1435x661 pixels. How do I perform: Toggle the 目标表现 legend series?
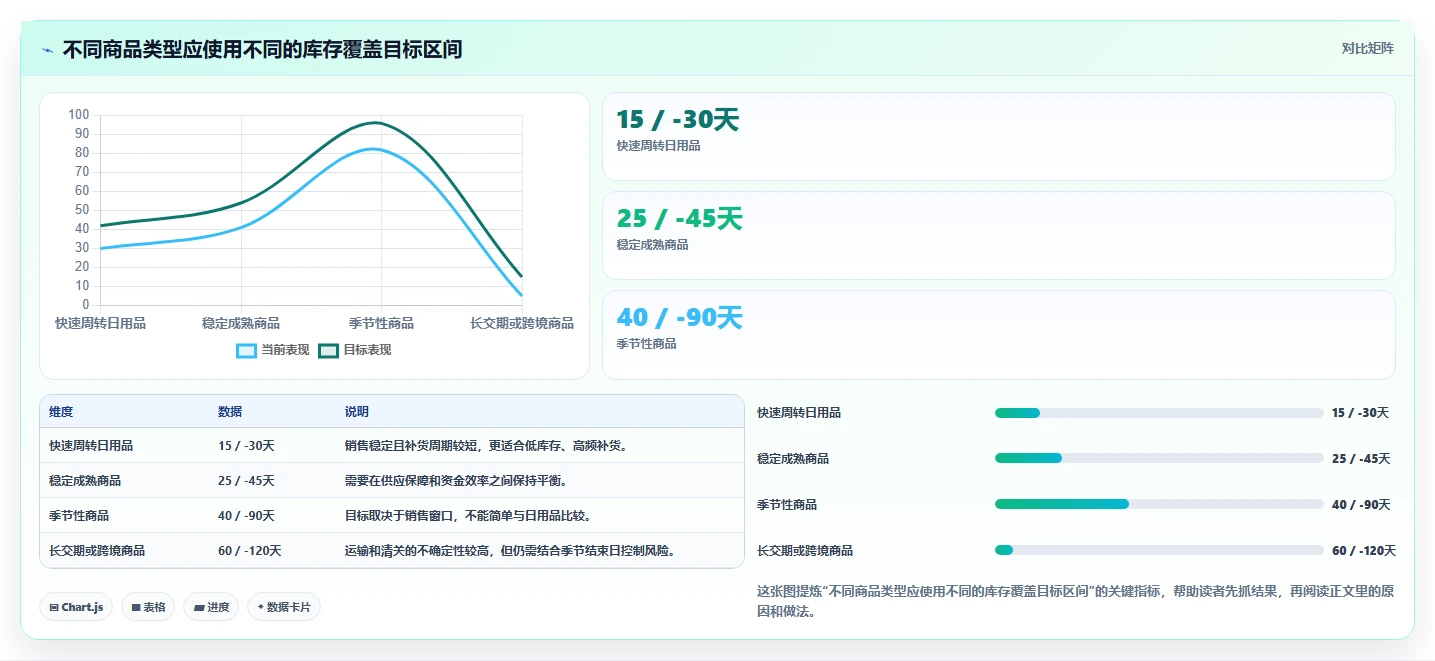tap(355, 350)
